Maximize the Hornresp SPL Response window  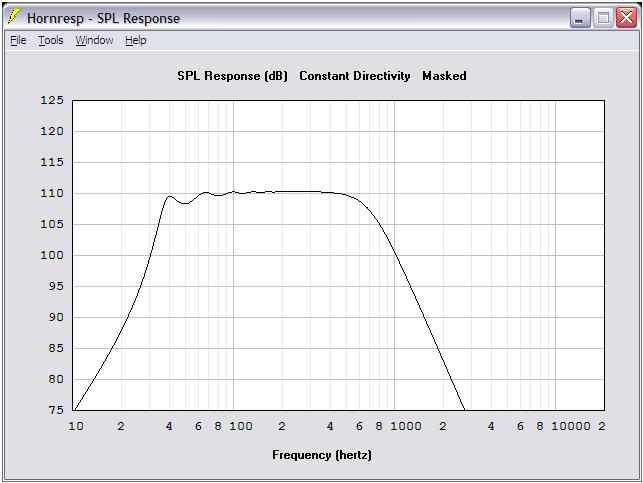pyautogui.click(x=603, y=18)
